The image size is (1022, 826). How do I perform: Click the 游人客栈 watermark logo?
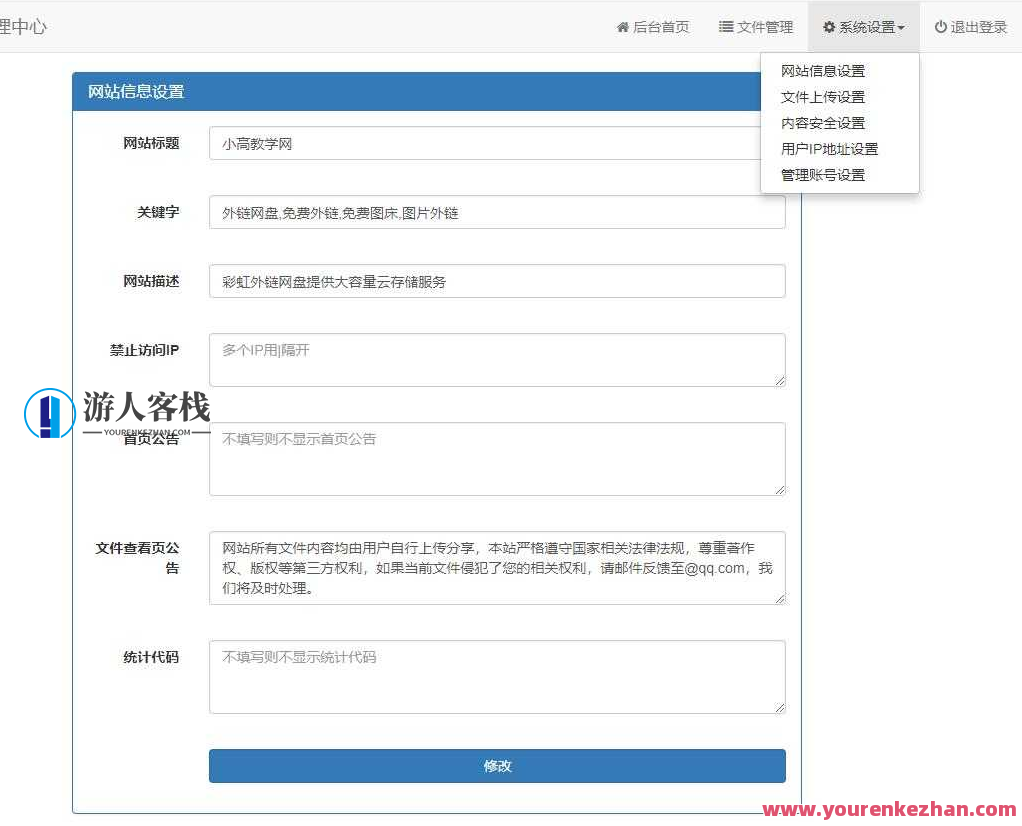(x=120, y=412)
